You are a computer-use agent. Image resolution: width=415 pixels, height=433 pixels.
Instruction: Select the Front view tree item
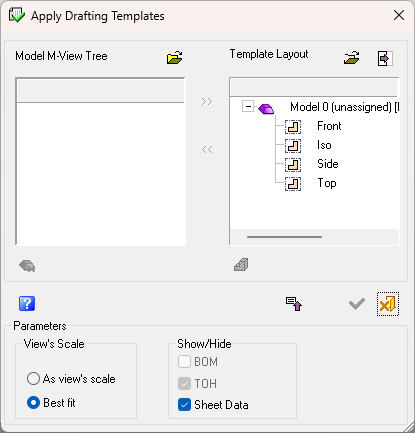click(329, 126)
